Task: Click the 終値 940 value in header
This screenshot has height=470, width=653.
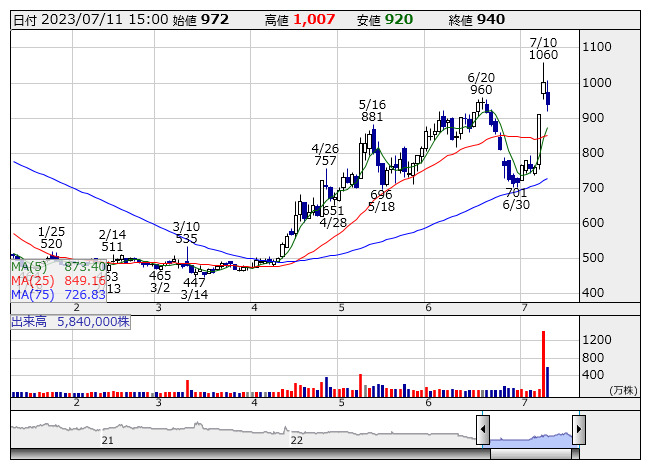Action: tap(476, 20)
